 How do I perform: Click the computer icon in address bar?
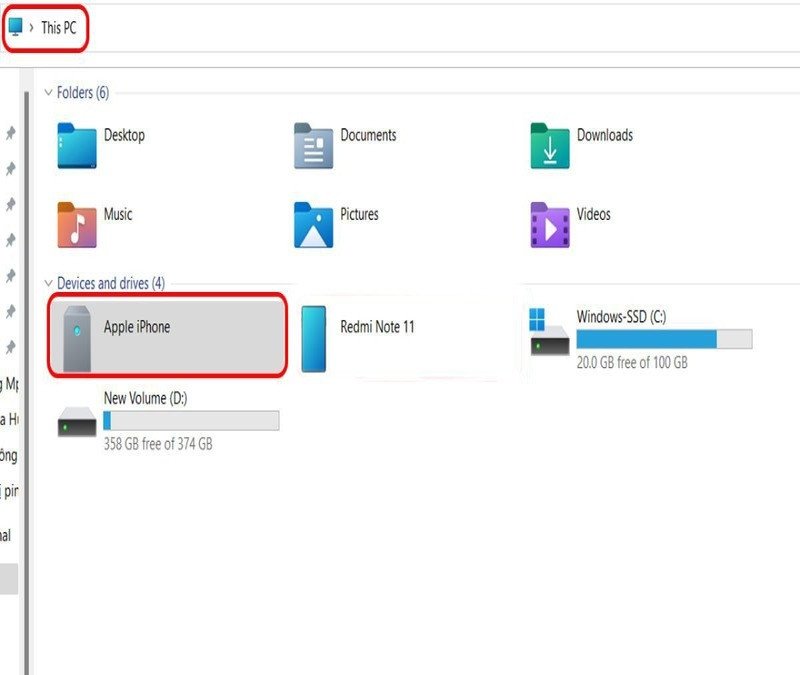16,27
